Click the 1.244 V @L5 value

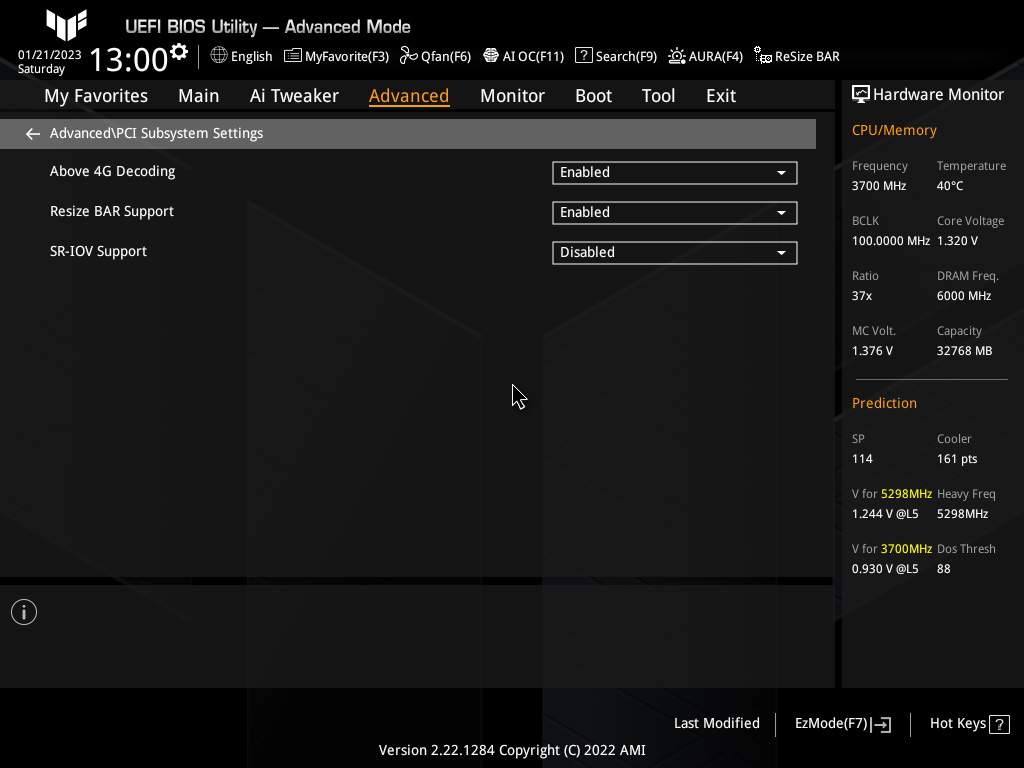pyautogui.click(x=885, y=514)
